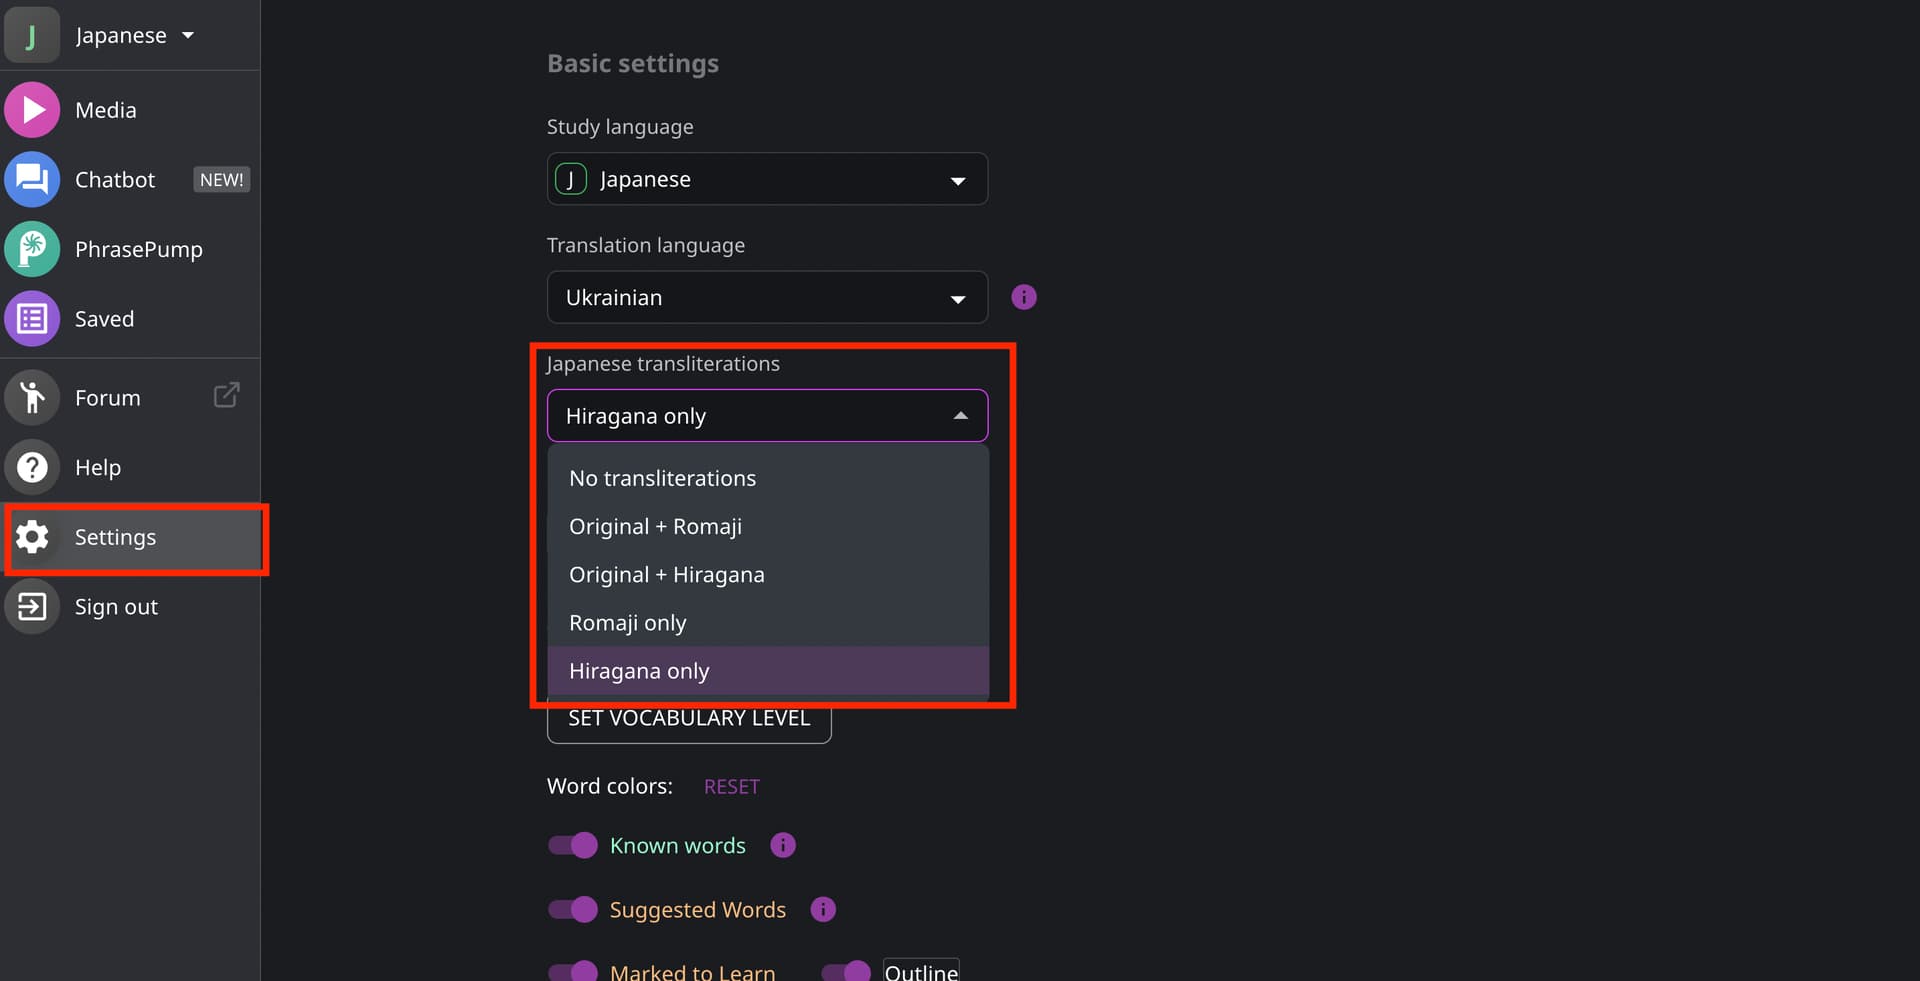This screenshot has width=1920, height=981.
Task: Click the Settings gear icon
Action: [x=32, y=537]
